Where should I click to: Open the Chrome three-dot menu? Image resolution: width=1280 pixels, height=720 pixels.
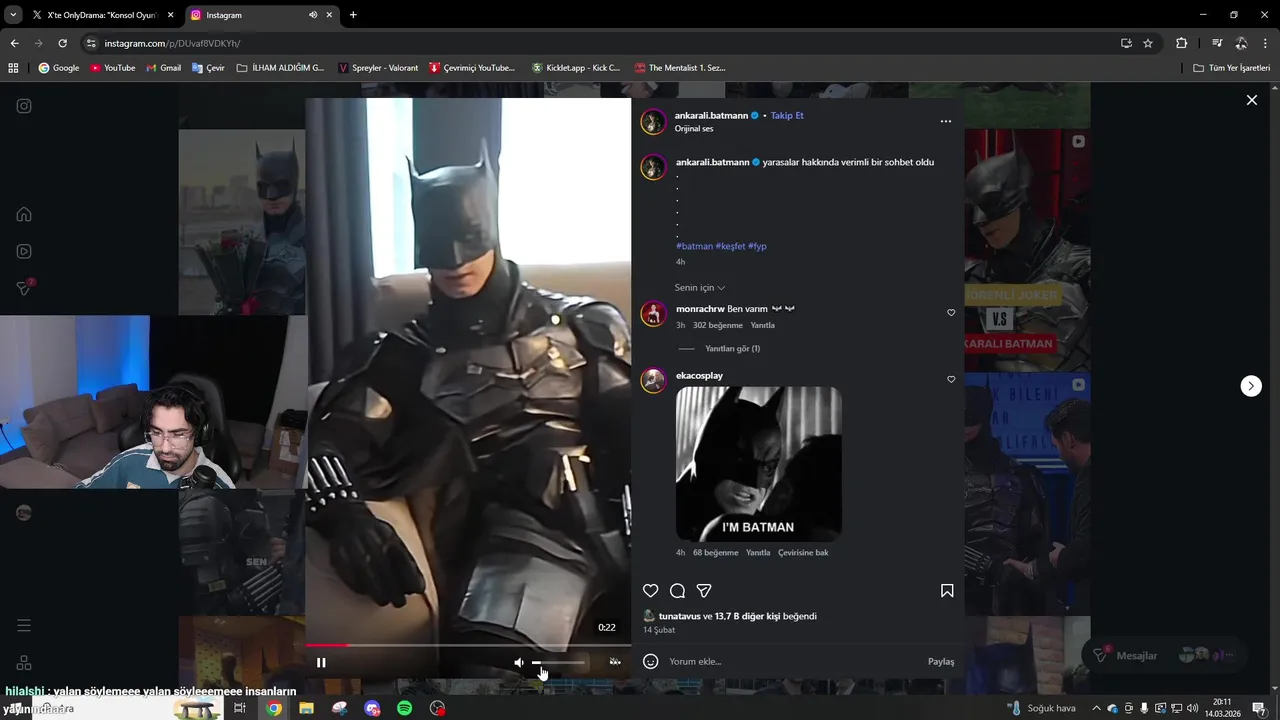click(x=1266, y=43)
